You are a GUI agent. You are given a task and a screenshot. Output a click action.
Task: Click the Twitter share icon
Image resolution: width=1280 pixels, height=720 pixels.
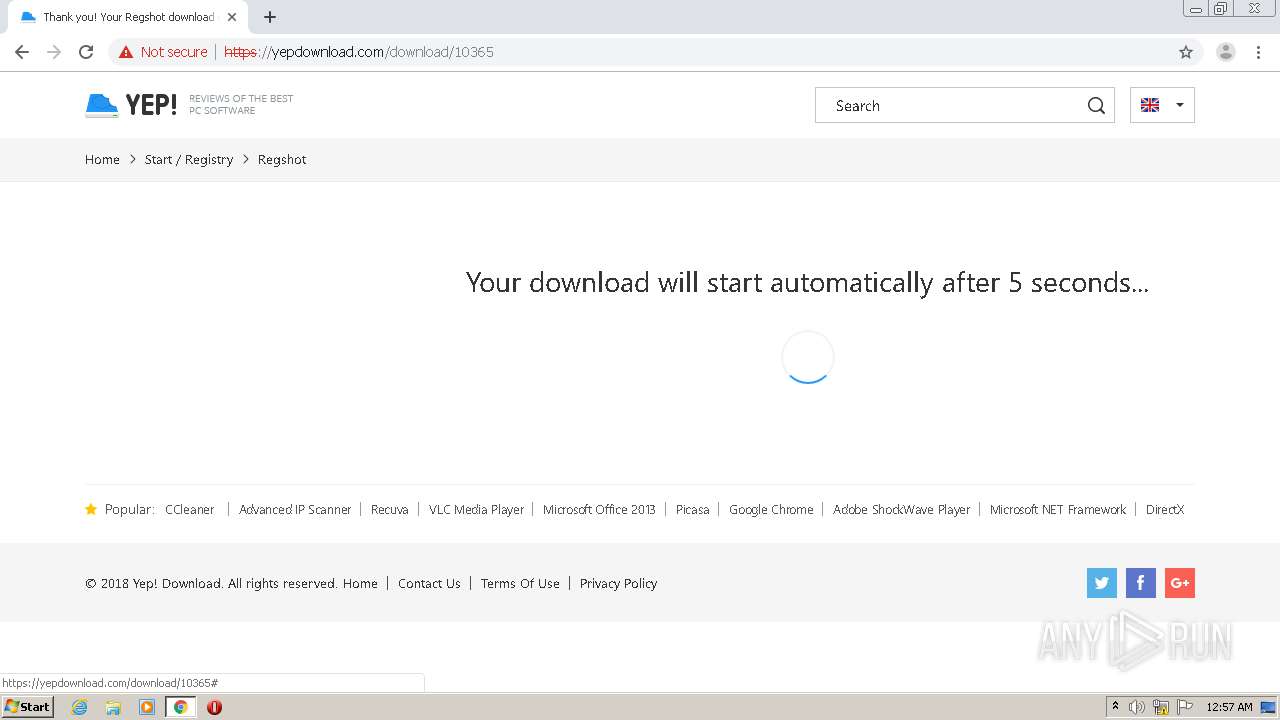tap(1102, 583)
